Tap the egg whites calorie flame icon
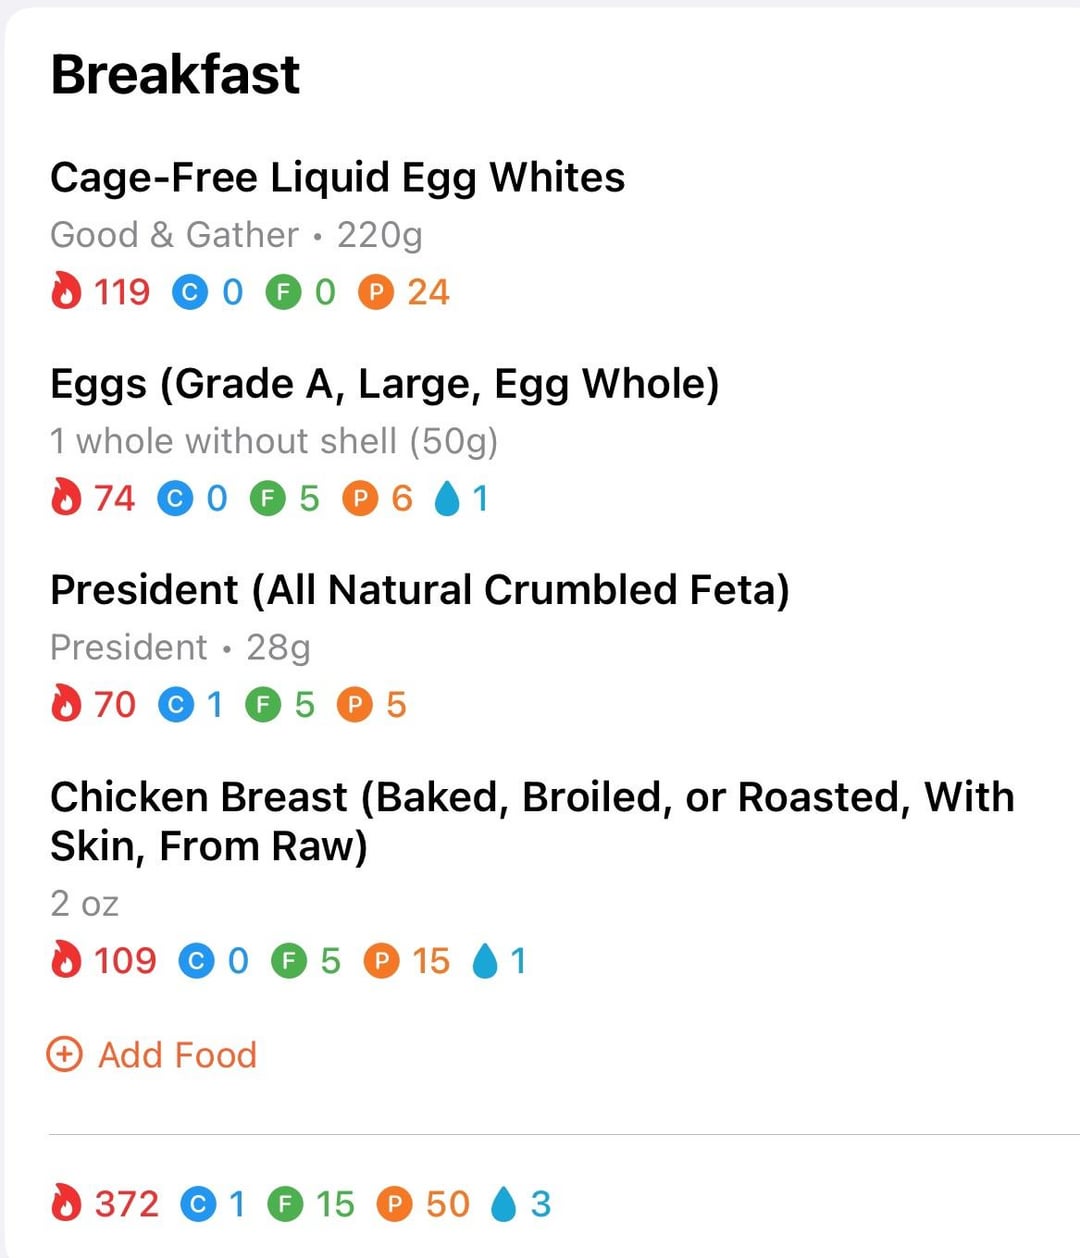This screenshot has height=1258, width=1080. click(x=66, y=292)
